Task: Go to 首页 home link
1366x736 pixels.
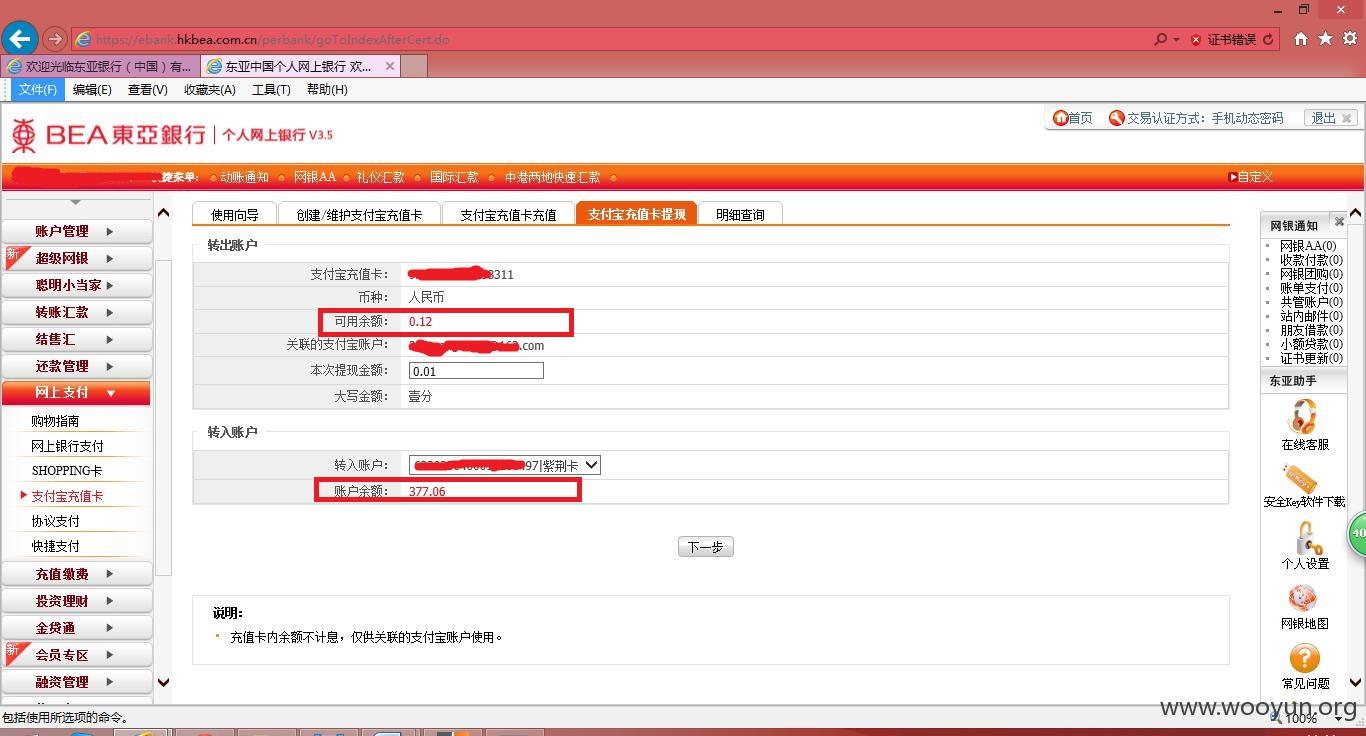Action: click(x=1072, y=118)
